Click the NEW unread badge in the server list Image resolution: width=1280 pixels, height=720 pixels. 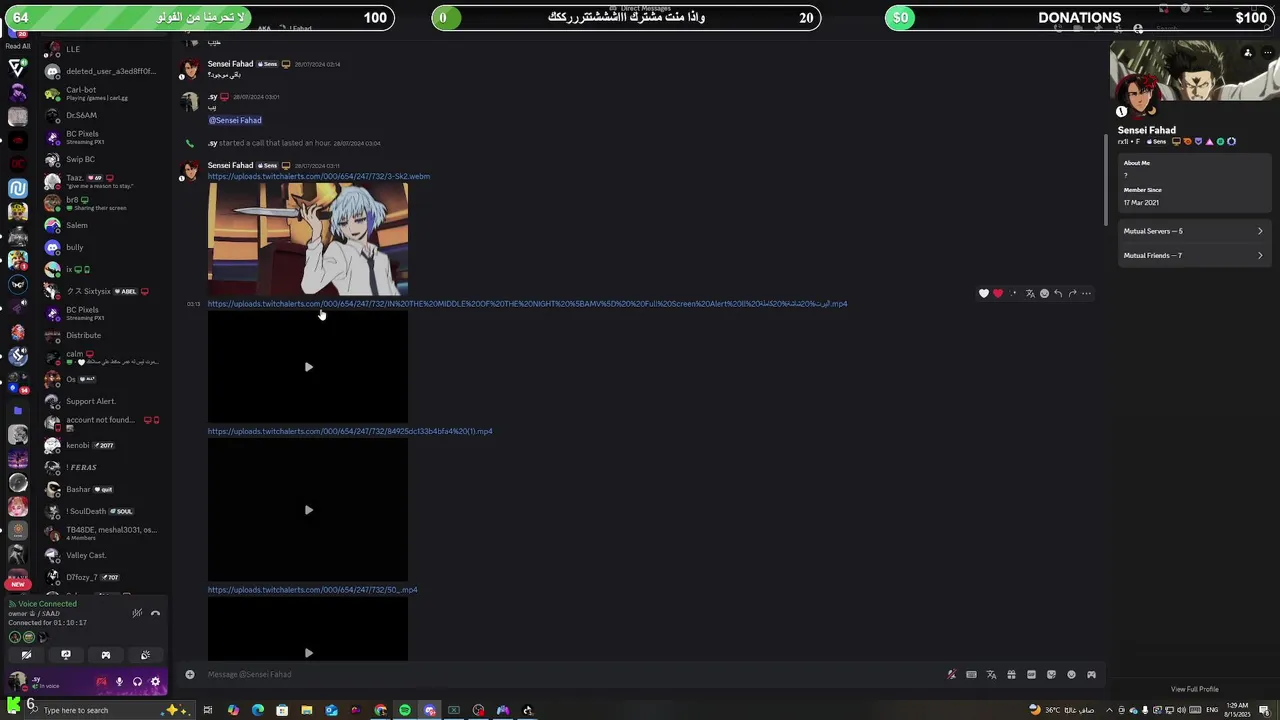(x=18, y=584)
